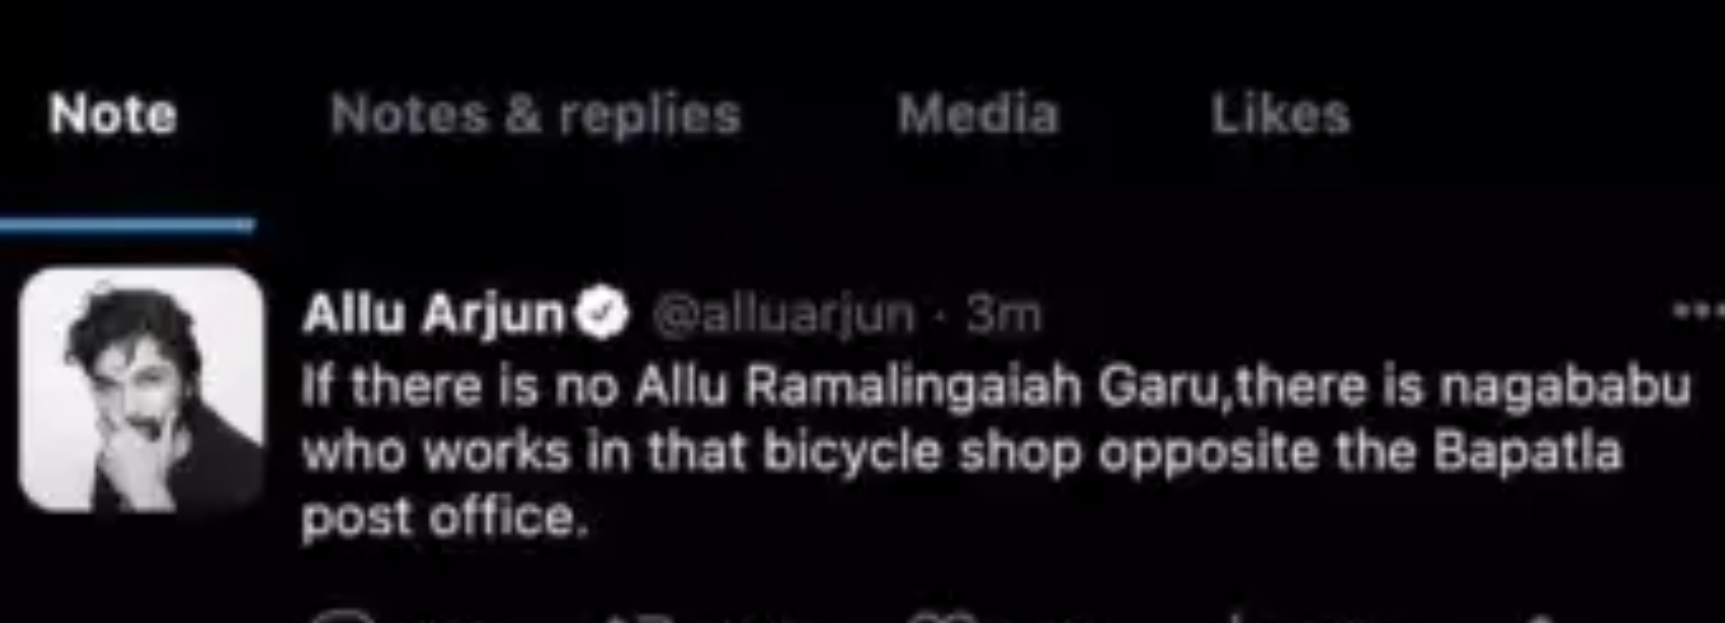The height and width of the screenshot is (623, 1725).
Task: Switch to the Notes & replies tab
Action: pos(536,114)
